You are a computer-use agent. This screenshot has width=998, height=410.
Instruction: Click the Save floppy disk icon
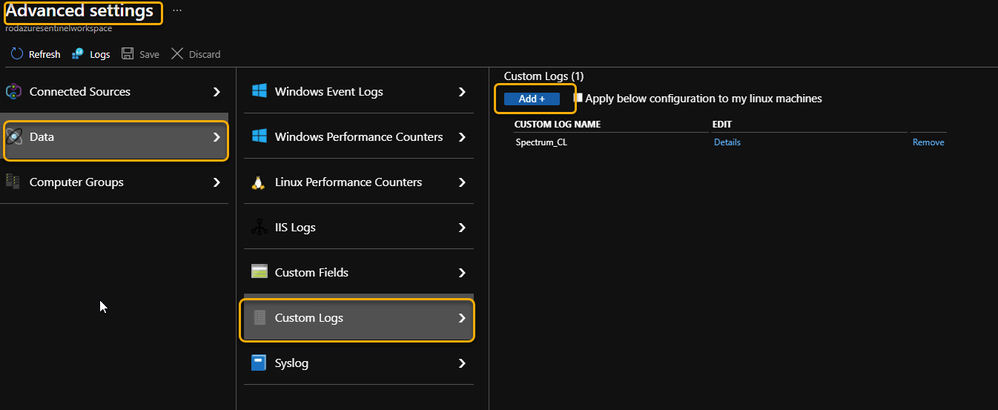tap(127, 54)
